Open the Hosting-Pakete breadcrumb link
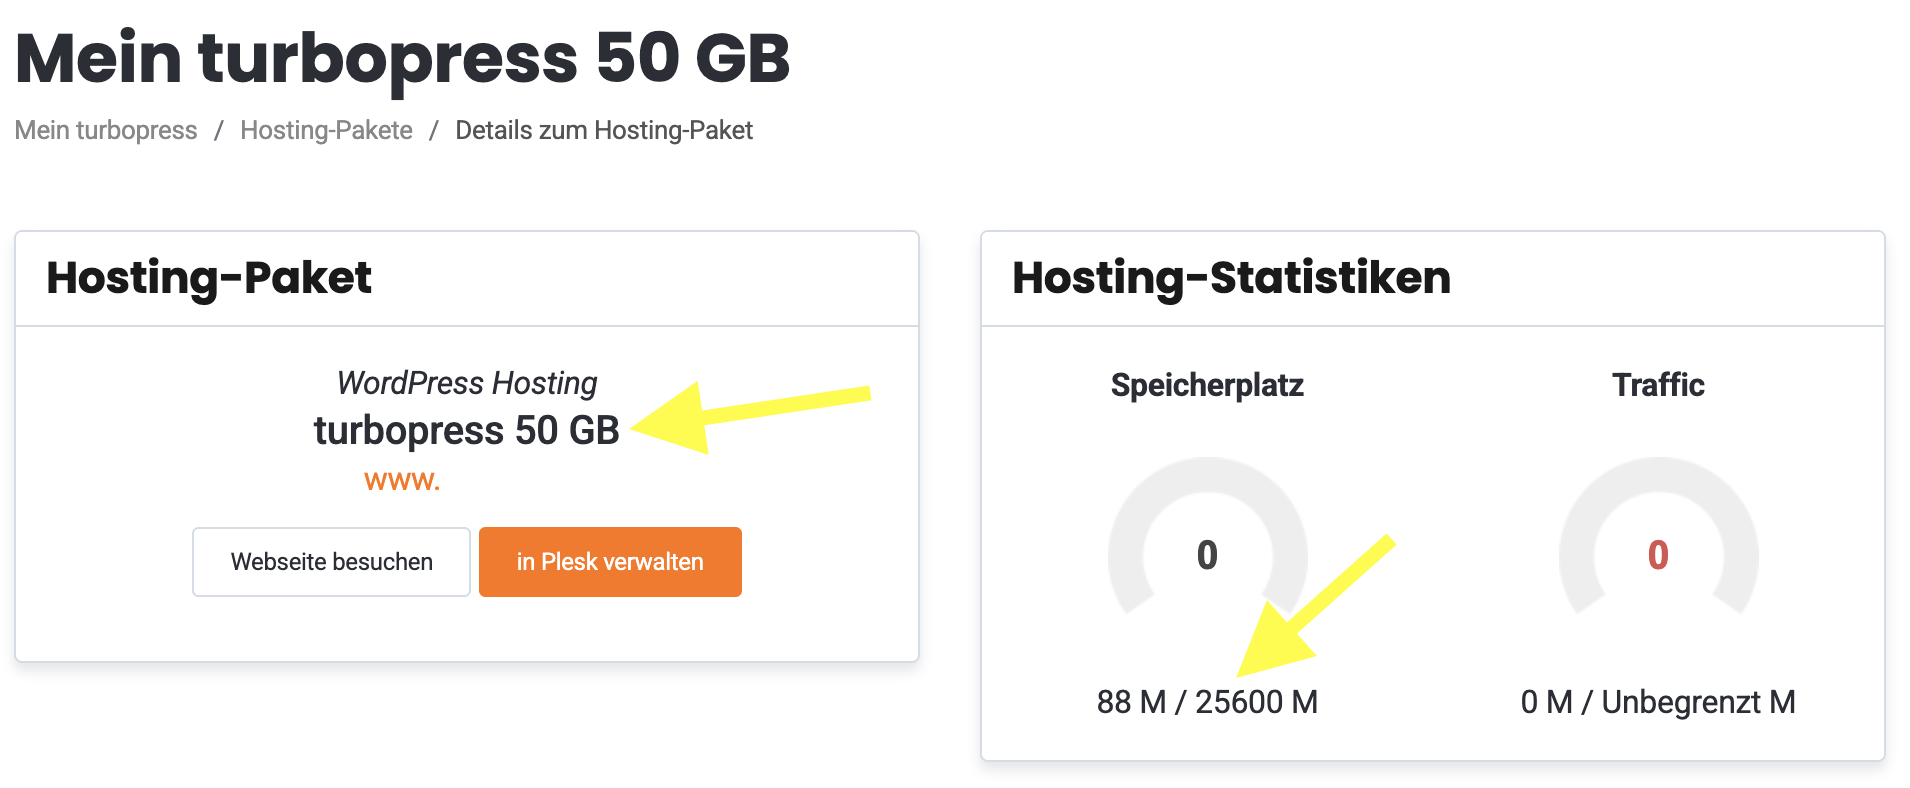The width and height of the screenshot is (1910, 788). click(326, 131)
